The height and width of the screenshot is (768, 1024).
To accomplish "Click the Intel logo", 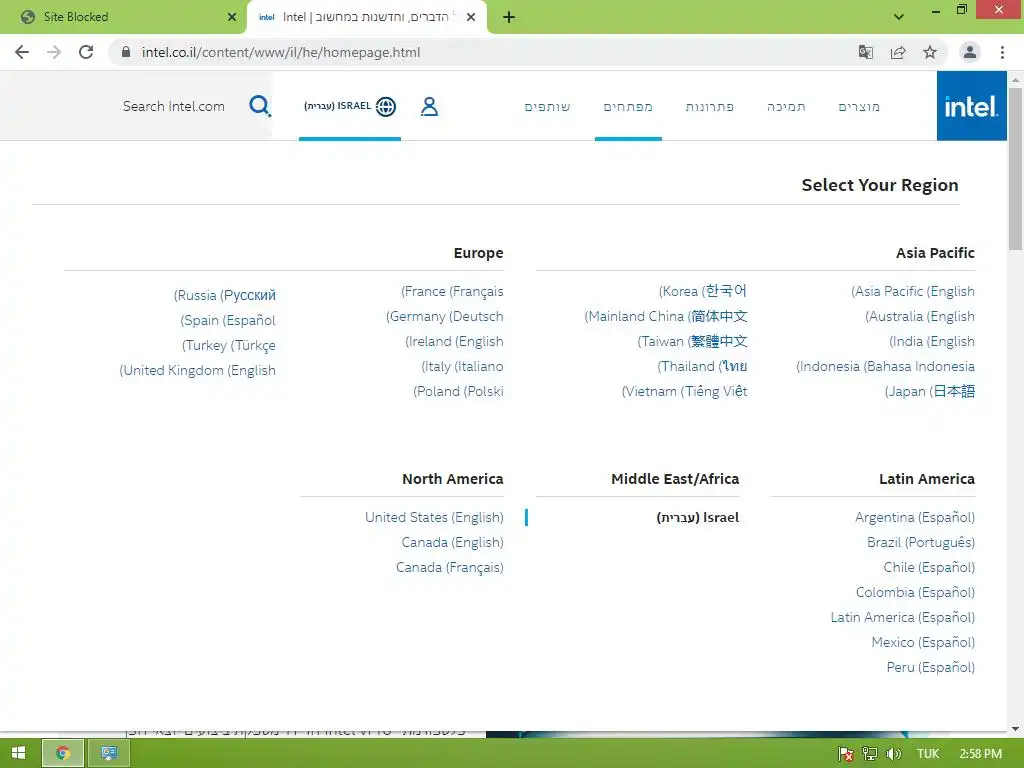I will point(971,106).
